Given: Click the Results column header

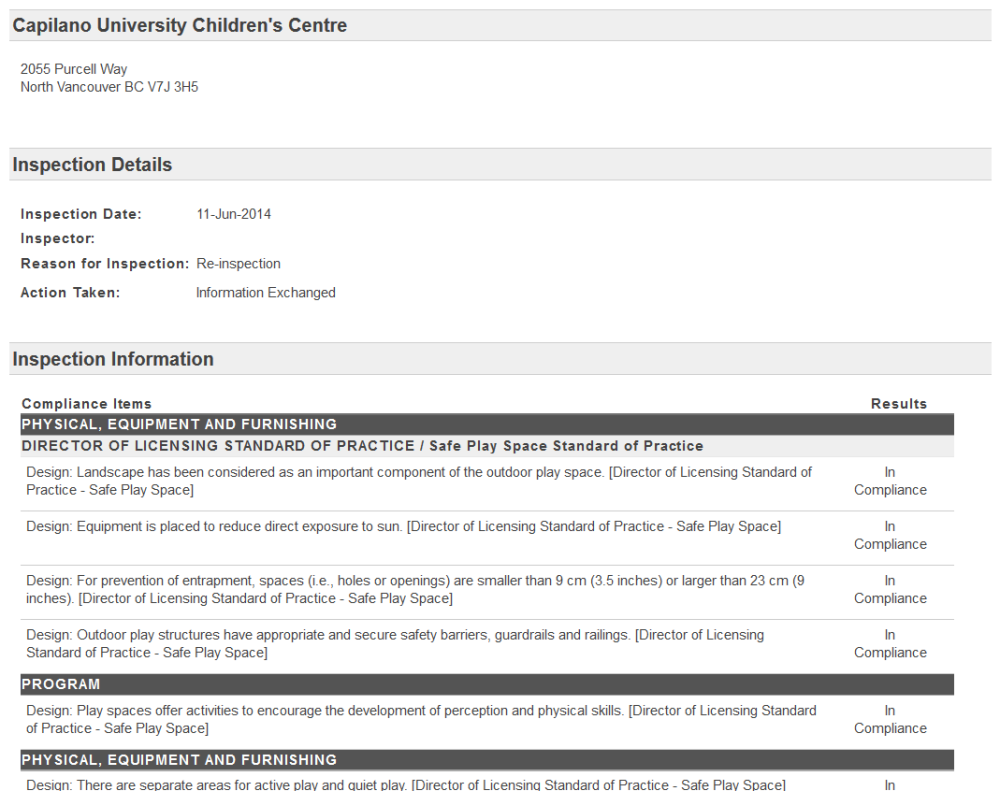Looking at the screenshot, I should coord(898,404).
